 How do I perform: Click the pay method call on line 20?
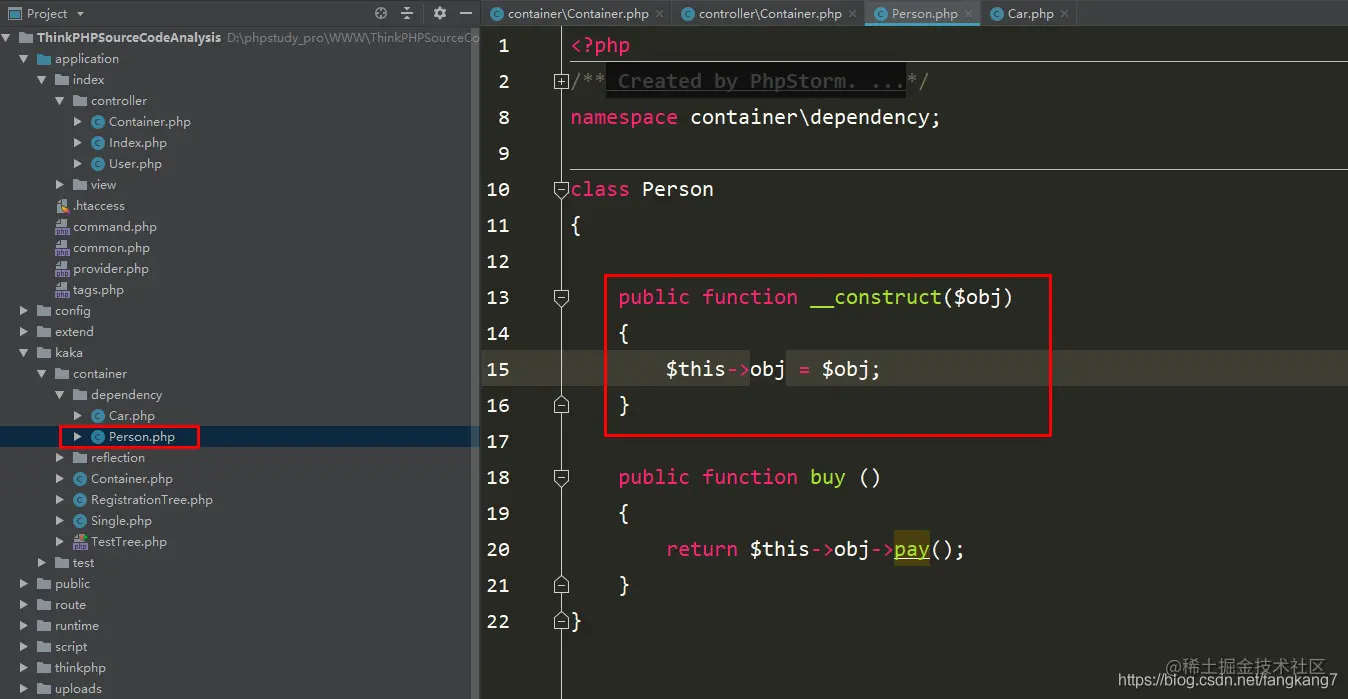pos(912,549)
